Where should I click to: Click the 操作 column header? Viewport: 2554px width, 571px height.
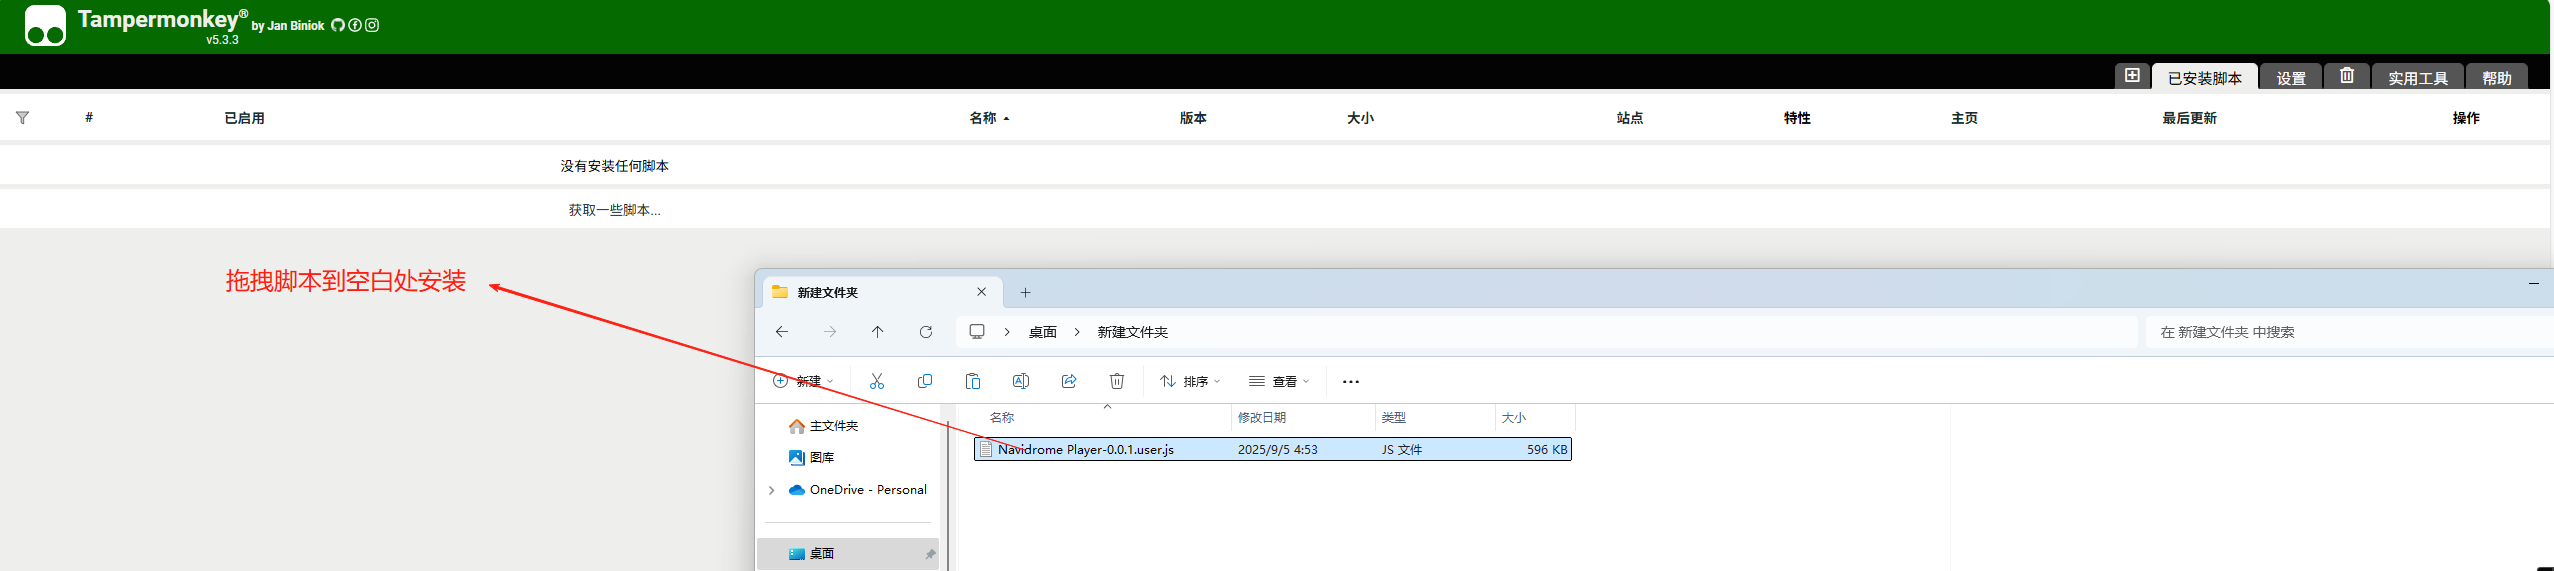point(2466,118)
